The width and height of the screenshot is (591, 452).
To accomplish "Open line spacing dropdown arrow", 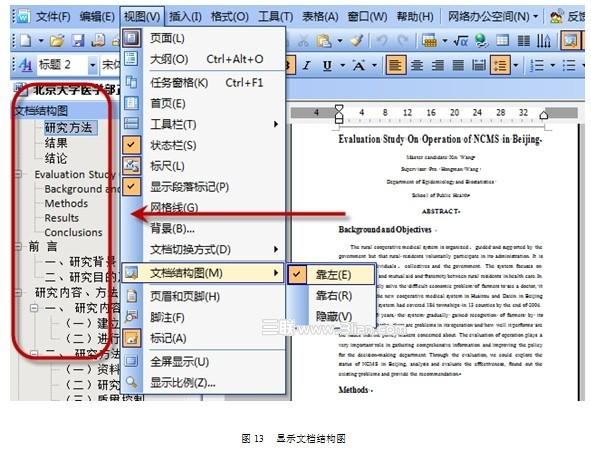I will point(516,66).
